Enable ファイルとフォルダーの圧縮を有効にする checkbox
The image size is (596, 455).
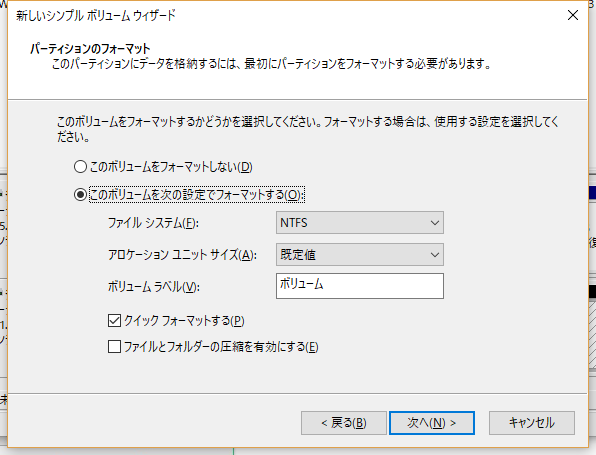[114, 347]
